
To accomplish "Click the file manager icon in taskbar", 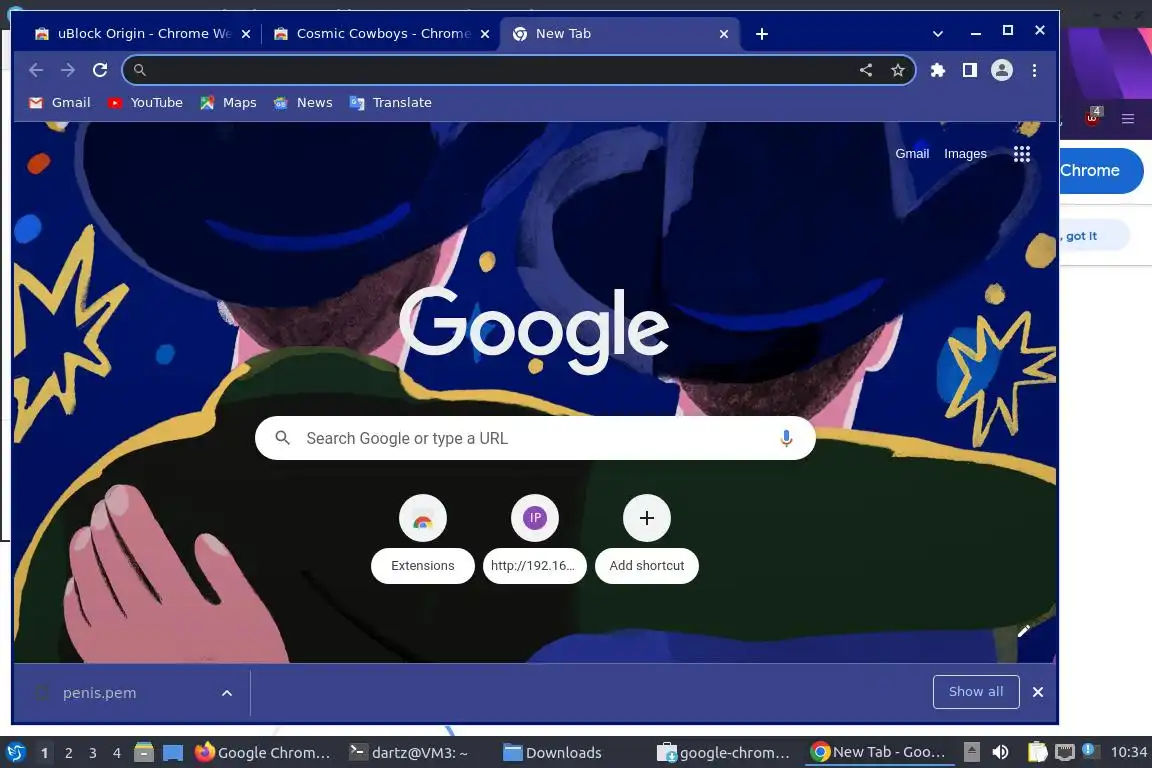I will 144,752.
